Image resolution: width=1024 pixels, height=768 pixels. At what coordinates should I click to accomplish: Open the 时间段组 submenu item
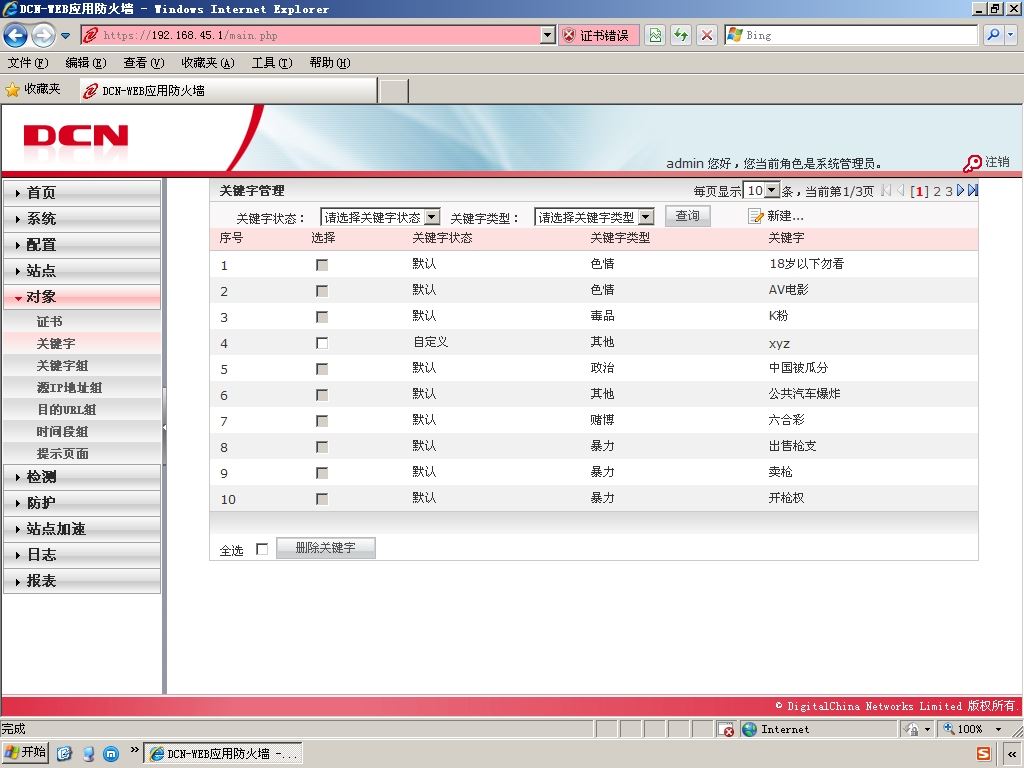point(82,432)
